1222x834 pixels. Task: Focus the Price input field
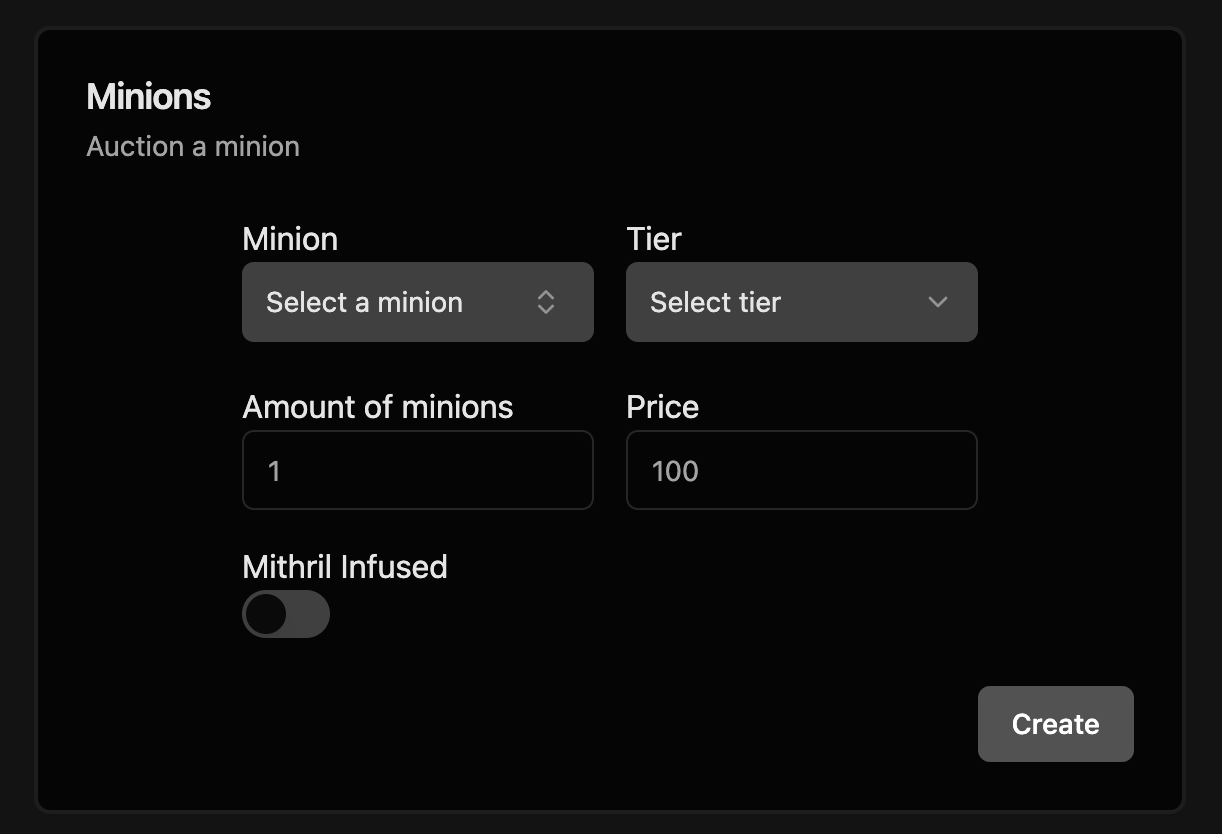point(801,470)
